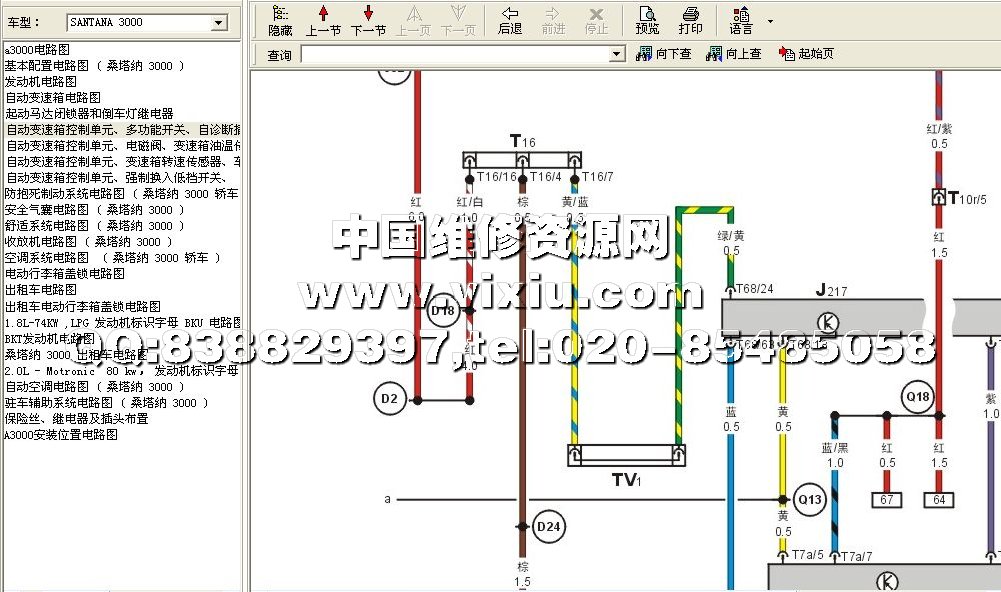Jump to next section using 下一节

(368, 19)
